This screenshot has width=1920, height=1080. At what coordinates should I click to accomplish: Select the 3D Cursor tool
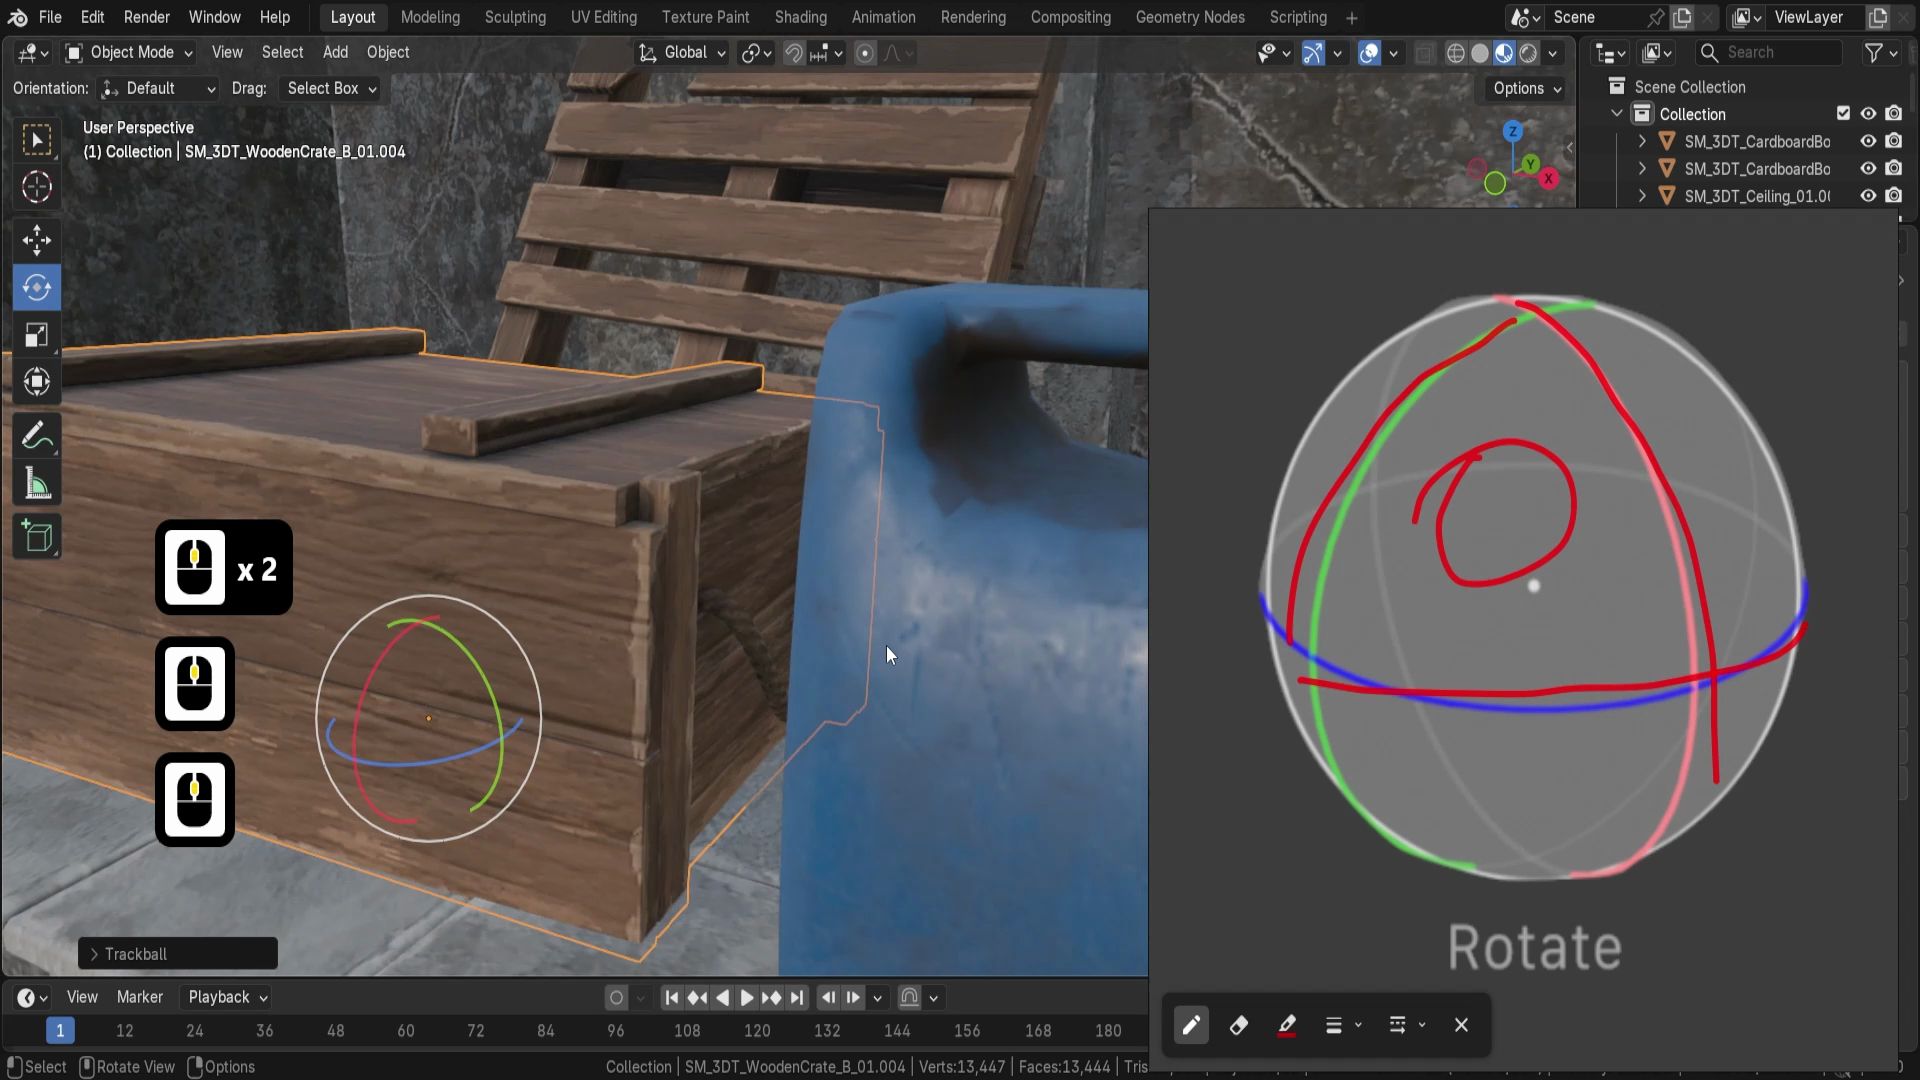pyautogui.click(x=37, y=187)
